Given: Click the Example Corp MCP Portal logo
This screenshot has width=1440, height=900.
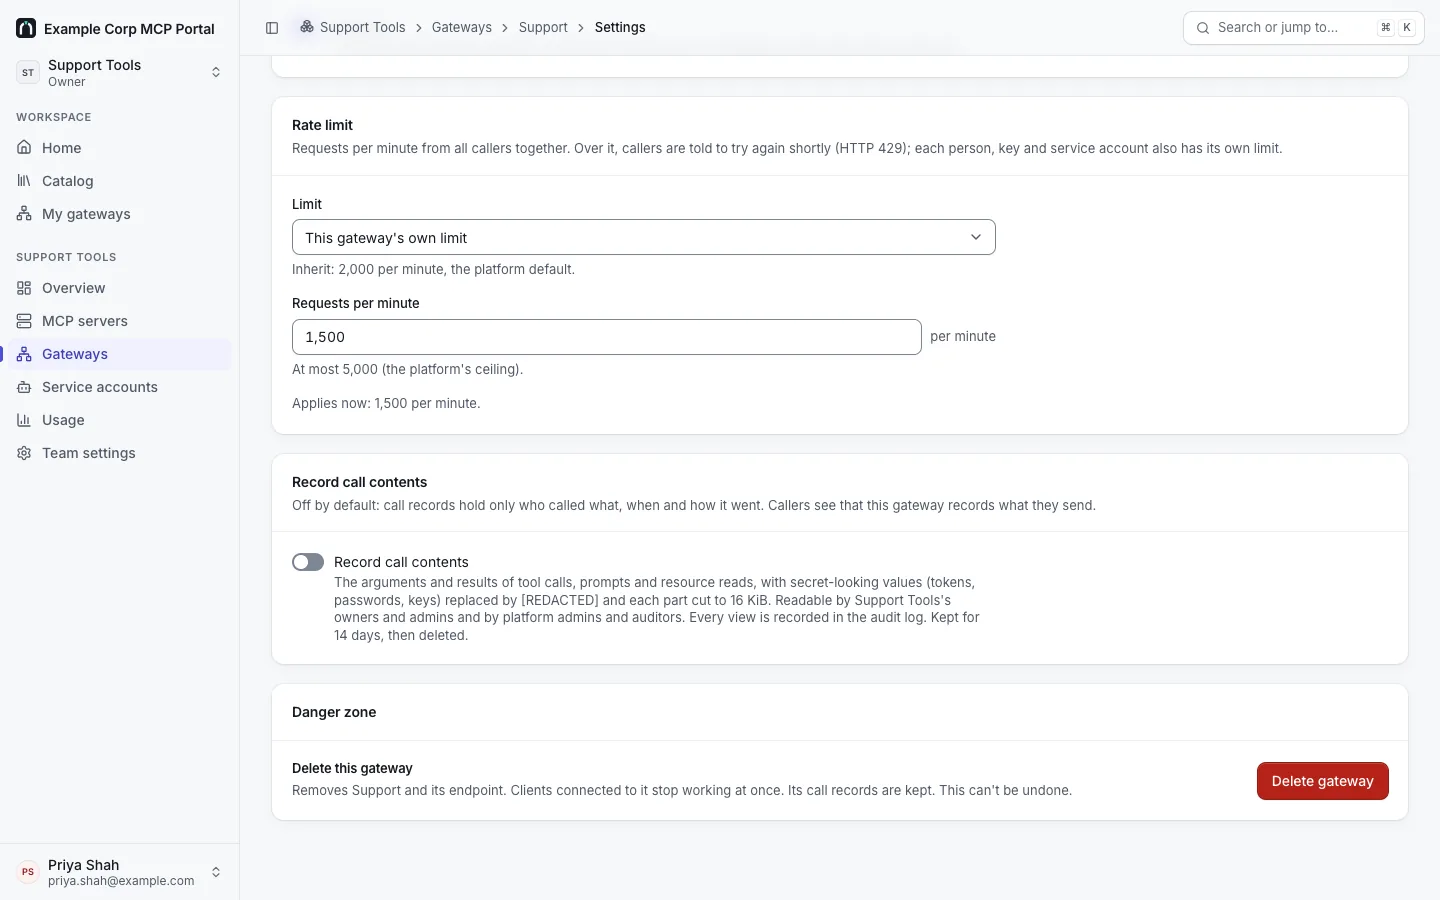Looking at the screenshot, I should [x=26, y=28].
